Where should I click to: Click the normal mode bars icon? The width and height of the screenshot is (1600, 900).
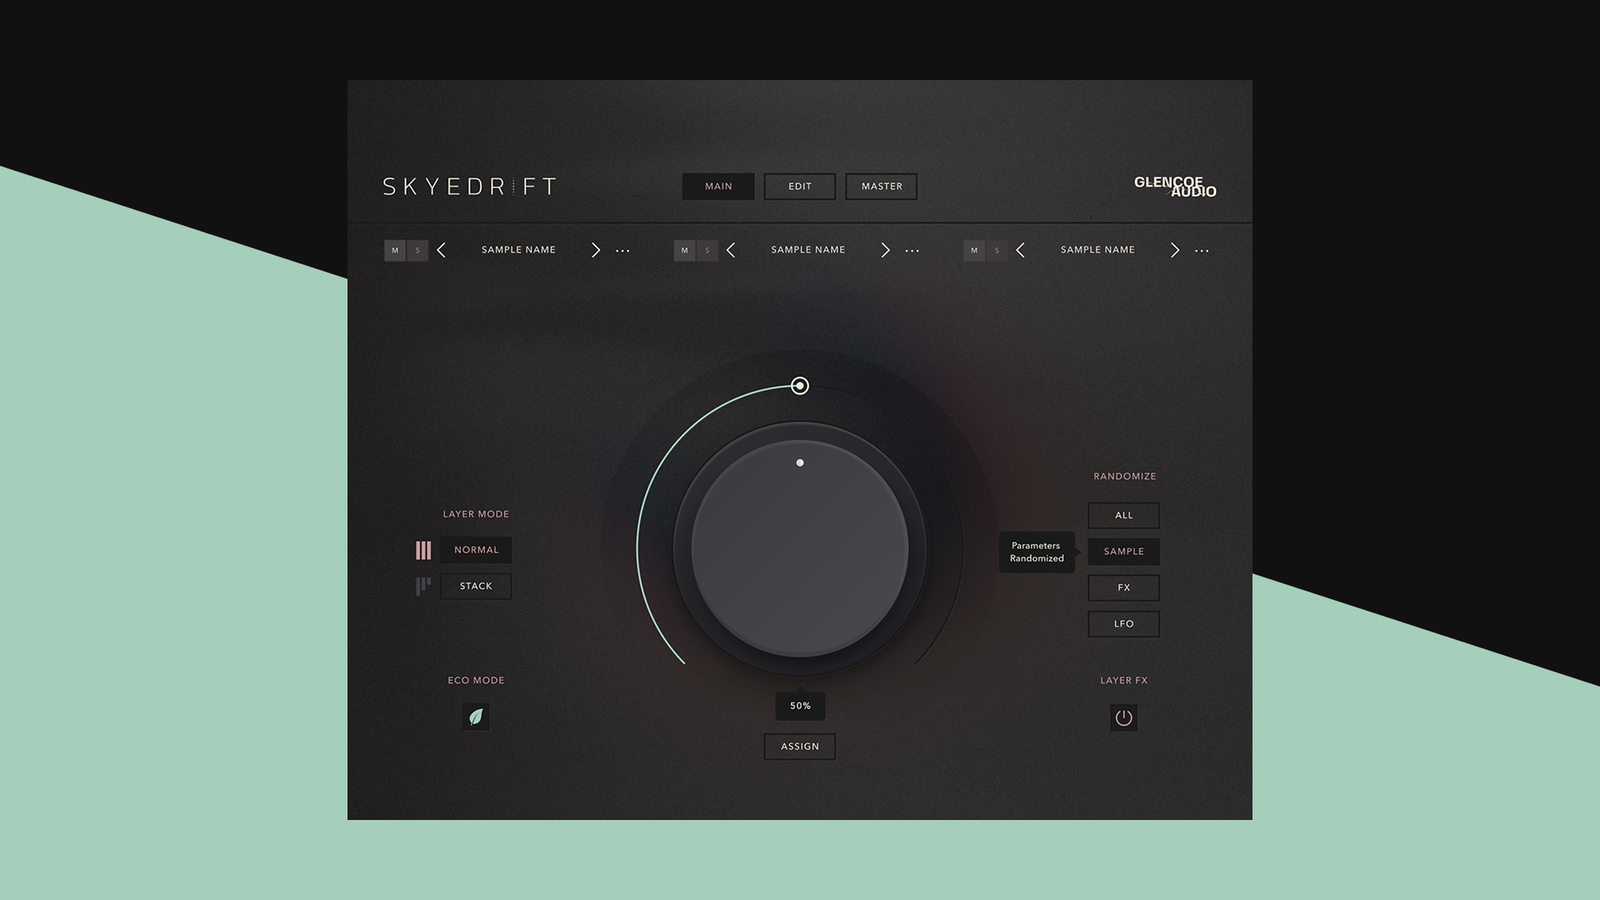click(423, 550)
